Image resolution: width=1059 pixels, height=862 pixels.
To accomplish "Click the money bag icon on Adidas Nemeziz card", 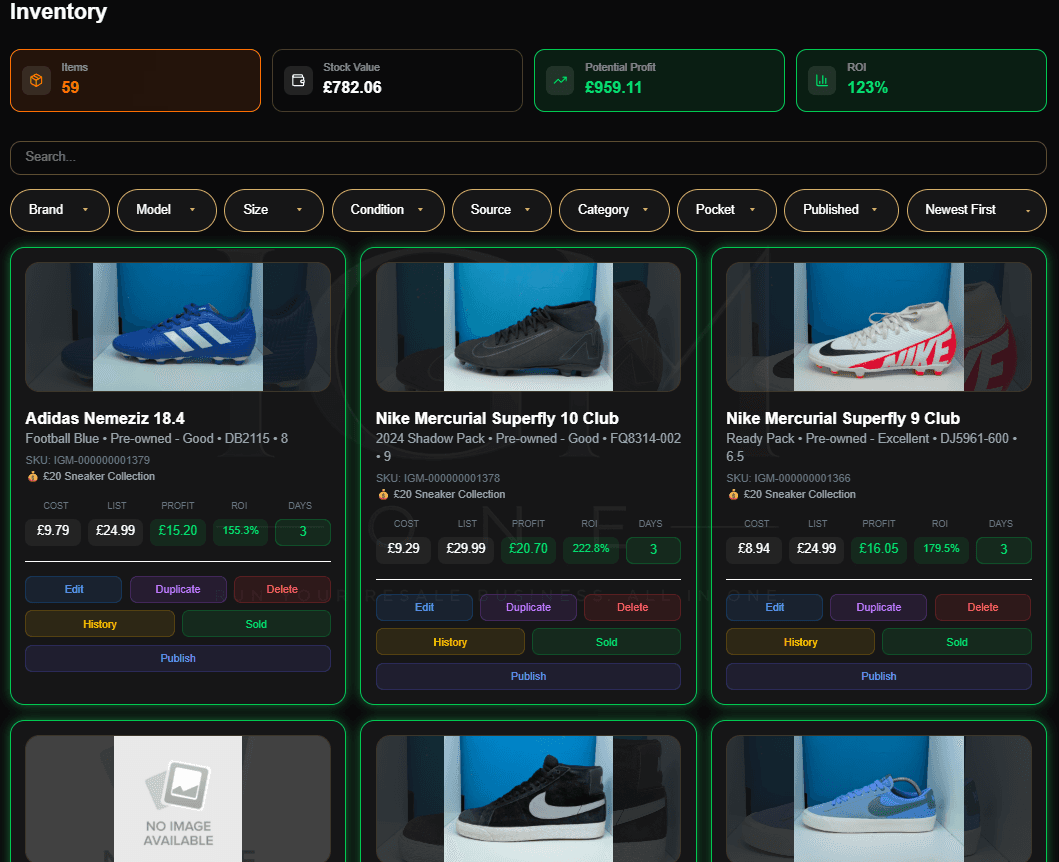I will click(x=32, y=476).
